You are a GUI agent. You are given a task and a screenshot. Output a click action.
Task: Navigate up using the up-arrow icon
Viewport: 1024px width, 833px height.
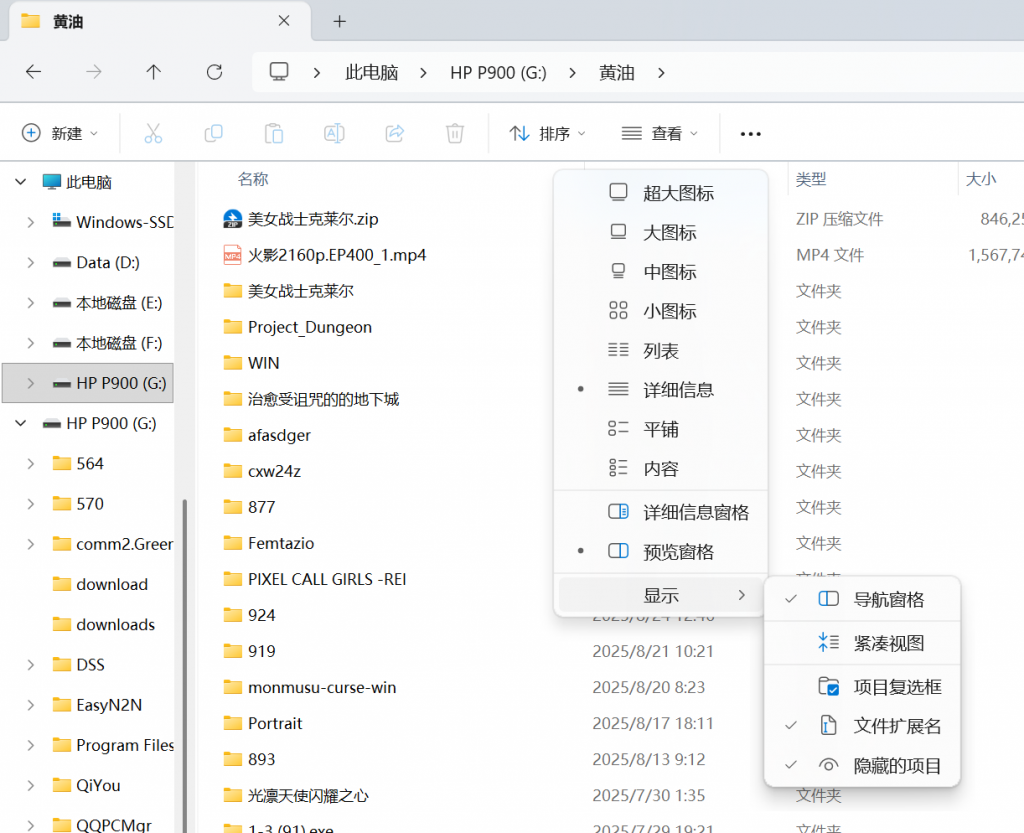tap(153, 72)
